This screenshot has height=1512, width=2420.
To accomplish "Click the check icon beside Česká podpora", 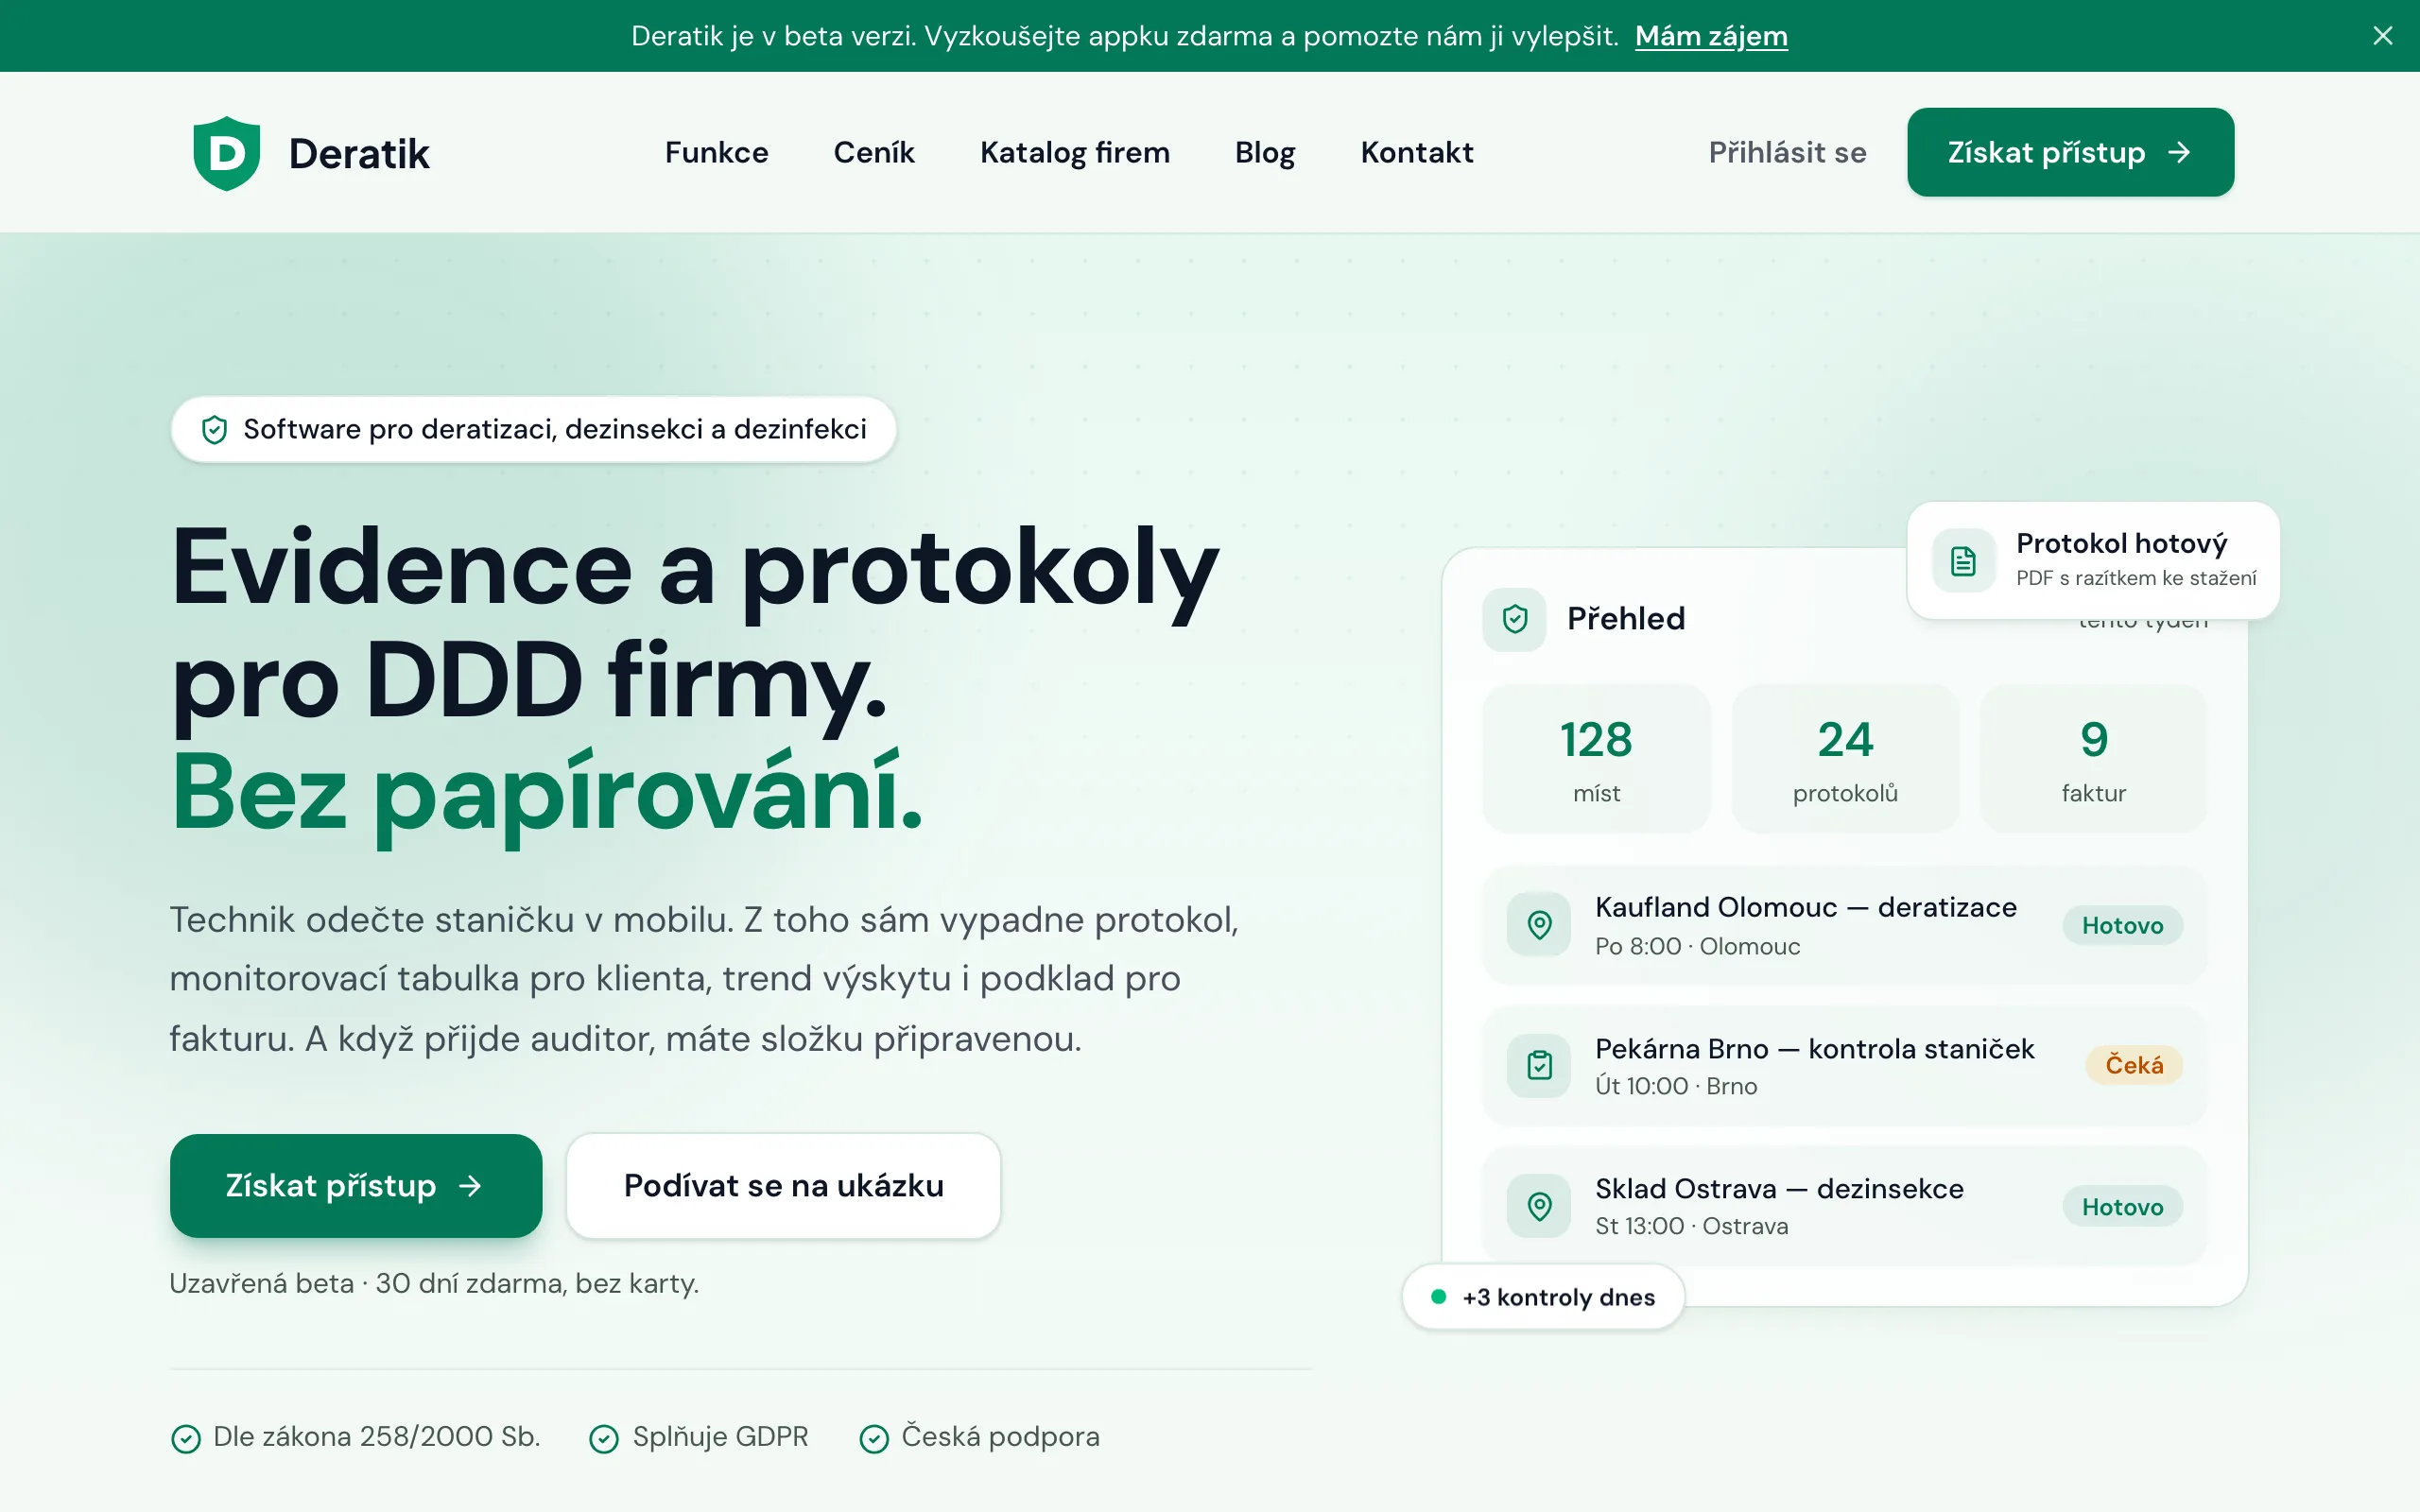I will 874,1438.
